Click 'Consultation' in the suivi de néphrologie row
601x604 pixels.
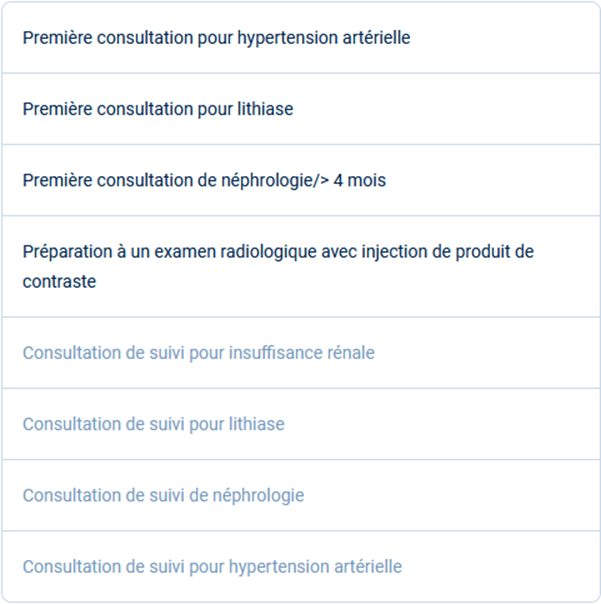(x=72, y=495)
